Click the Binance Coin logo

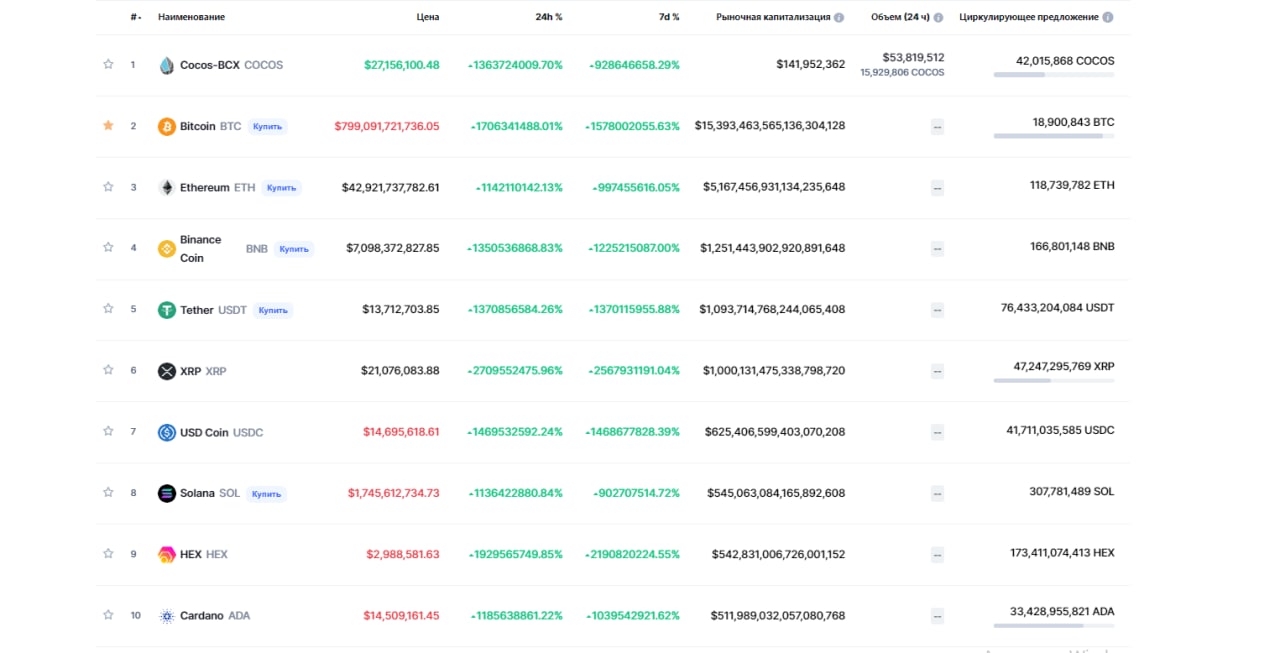click(167, 249)
